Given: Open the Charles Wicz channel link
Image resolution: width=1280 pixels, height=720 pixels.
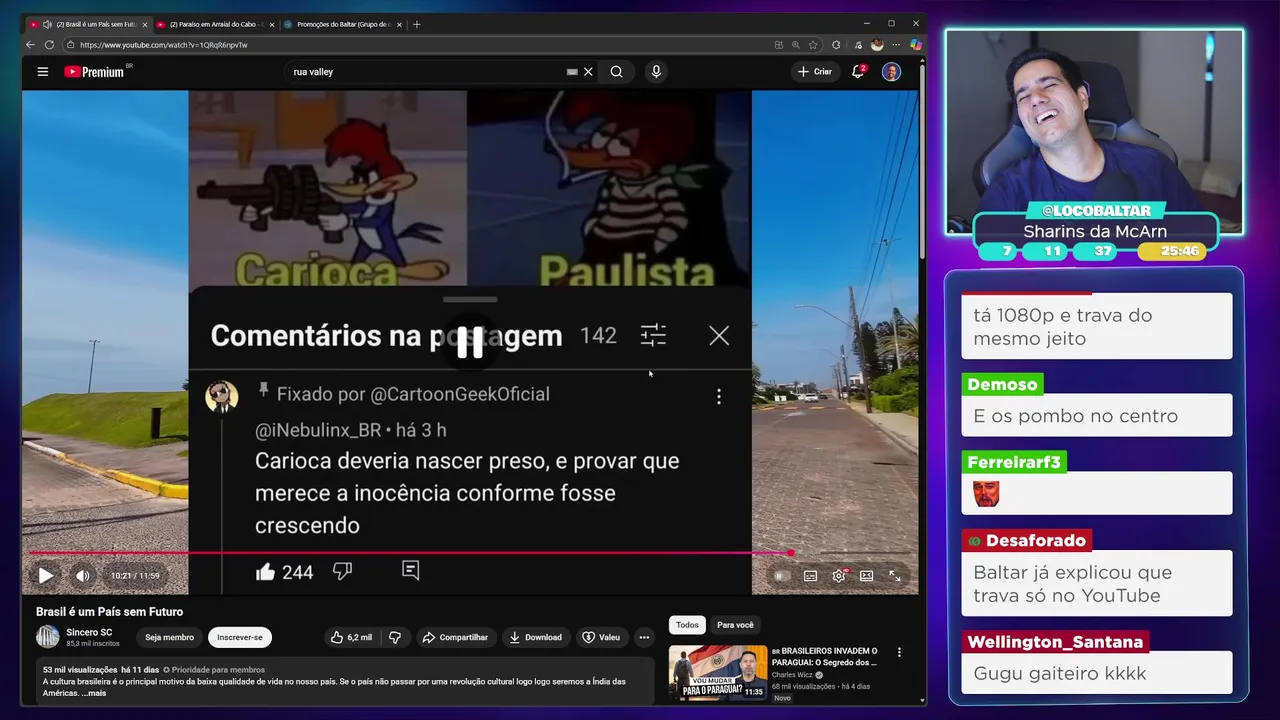Looking at the screenshot, I should [x=792, y=675].
